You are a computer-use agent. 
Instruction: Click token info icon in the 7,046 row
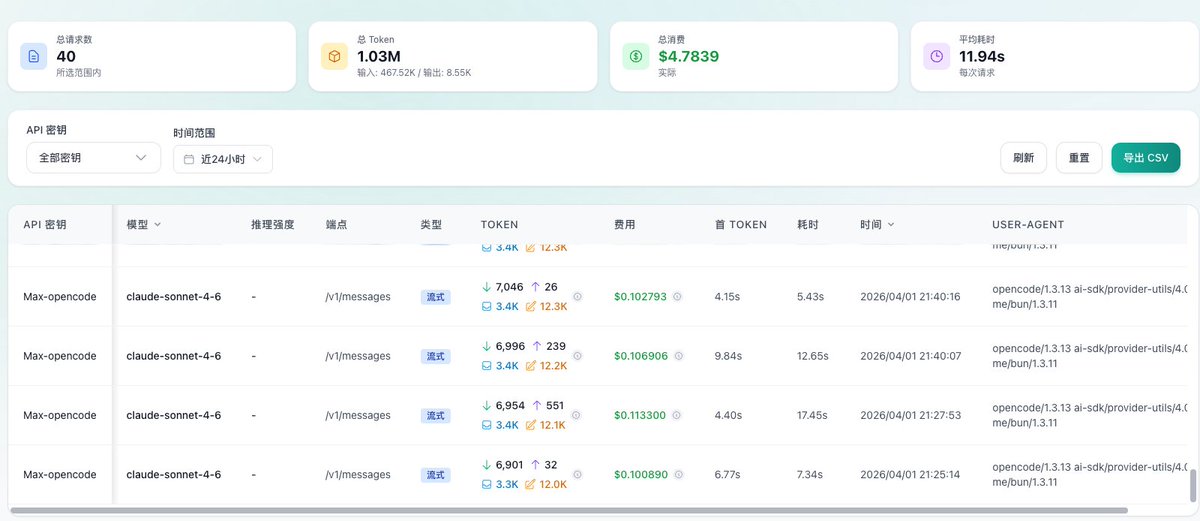point(577,297)
